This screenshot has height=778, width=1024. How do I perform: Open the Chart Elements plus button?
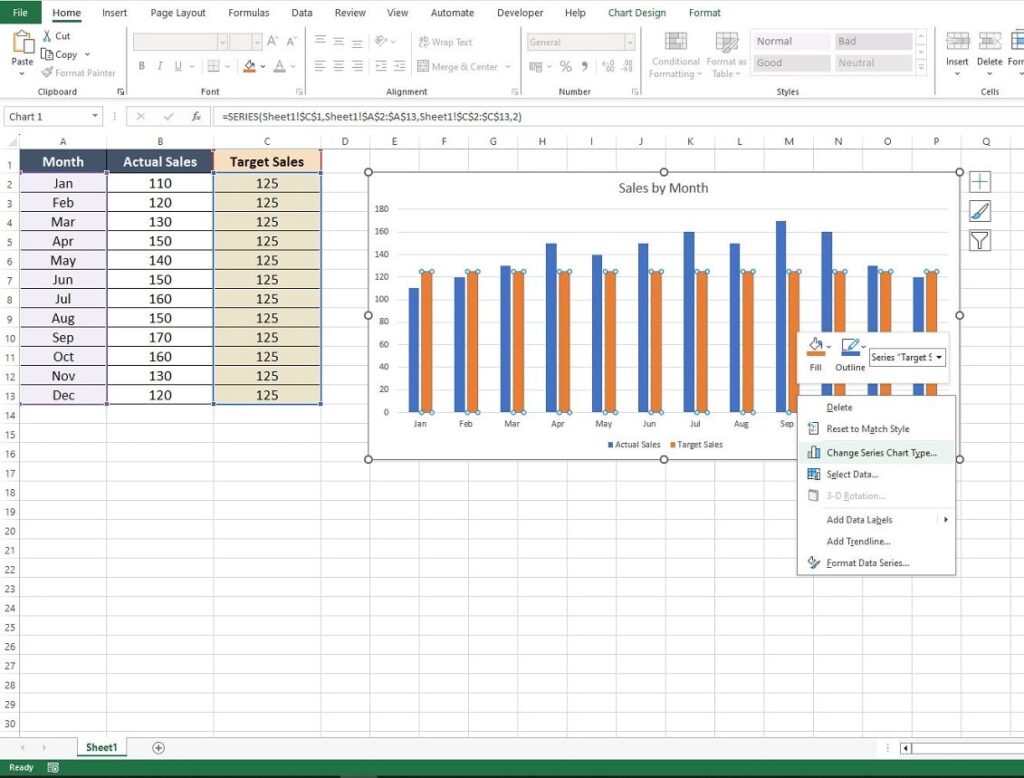click(x=980, y=182)
